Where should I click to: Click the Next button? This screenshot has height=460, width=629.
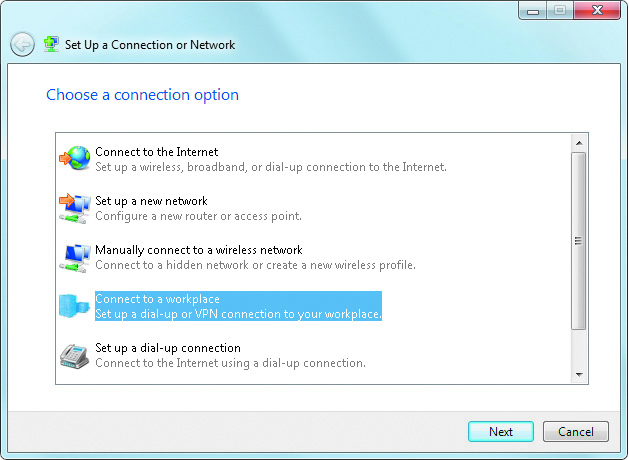tap(501, 432)
